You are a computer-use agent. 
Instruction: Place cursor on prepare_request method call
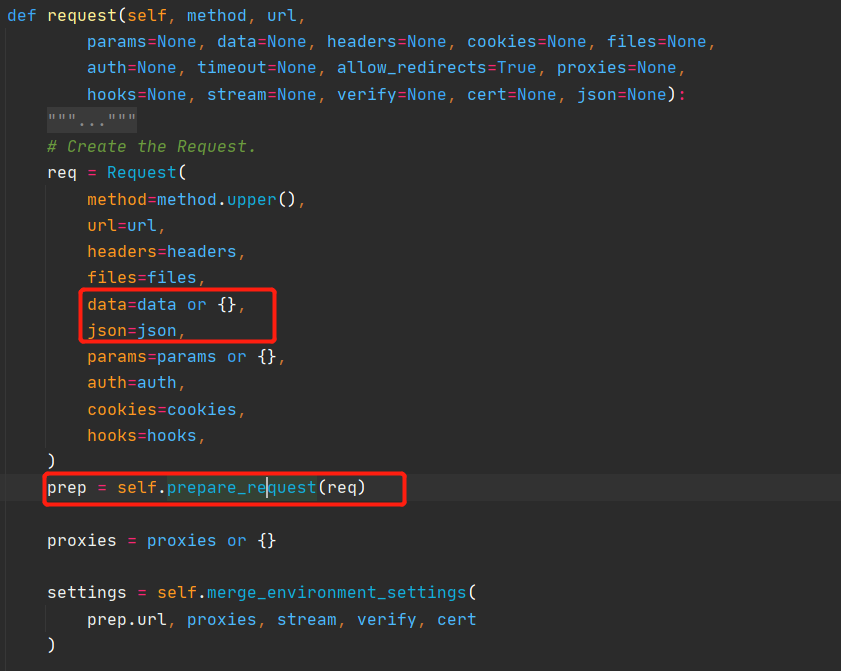(x=241, y=488)
